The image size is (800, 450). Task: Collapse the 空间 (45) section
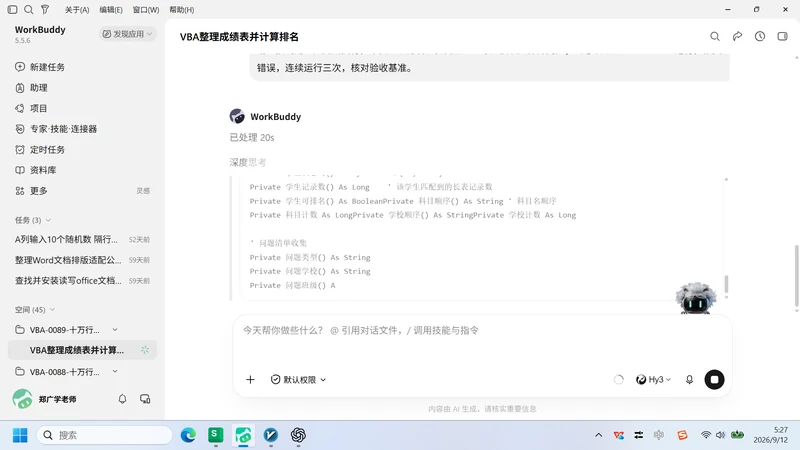(35, 310)
